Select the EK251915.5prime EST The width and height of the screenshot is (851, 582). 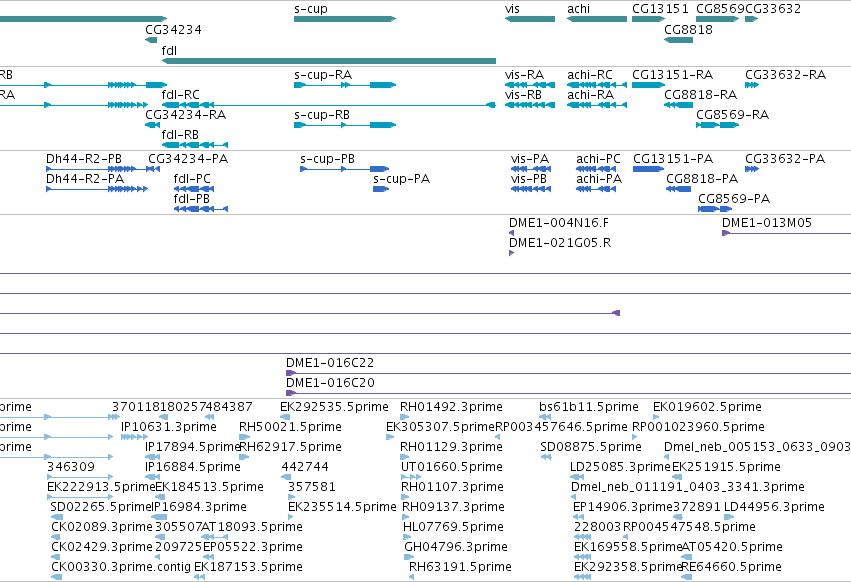point(677,477)
